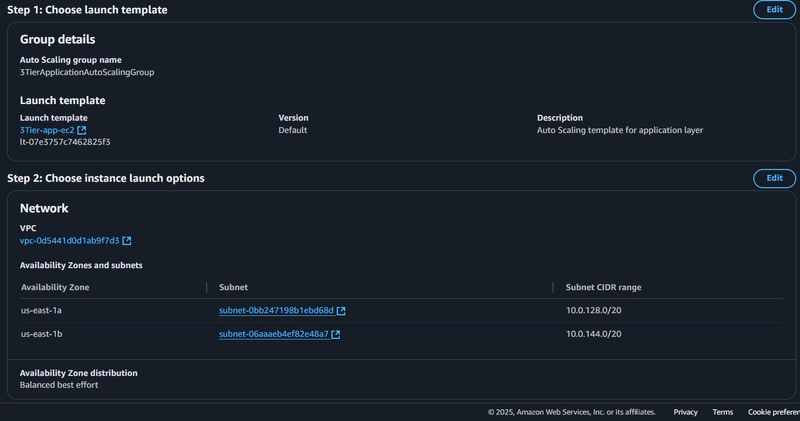Open the Privacy footer link
This screenshot has width=800, height=421.
click(685, 412)
